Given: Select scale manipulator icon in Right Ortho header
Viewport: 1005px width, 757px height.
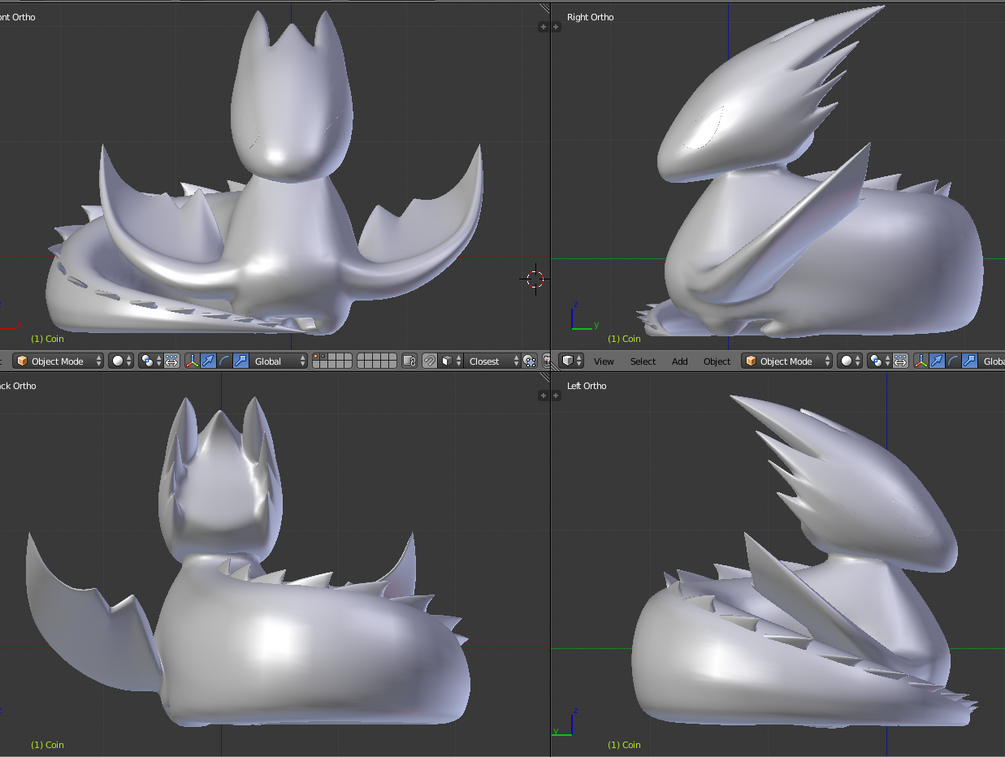Looking at the screenshot, I should (x=969, y=361).
